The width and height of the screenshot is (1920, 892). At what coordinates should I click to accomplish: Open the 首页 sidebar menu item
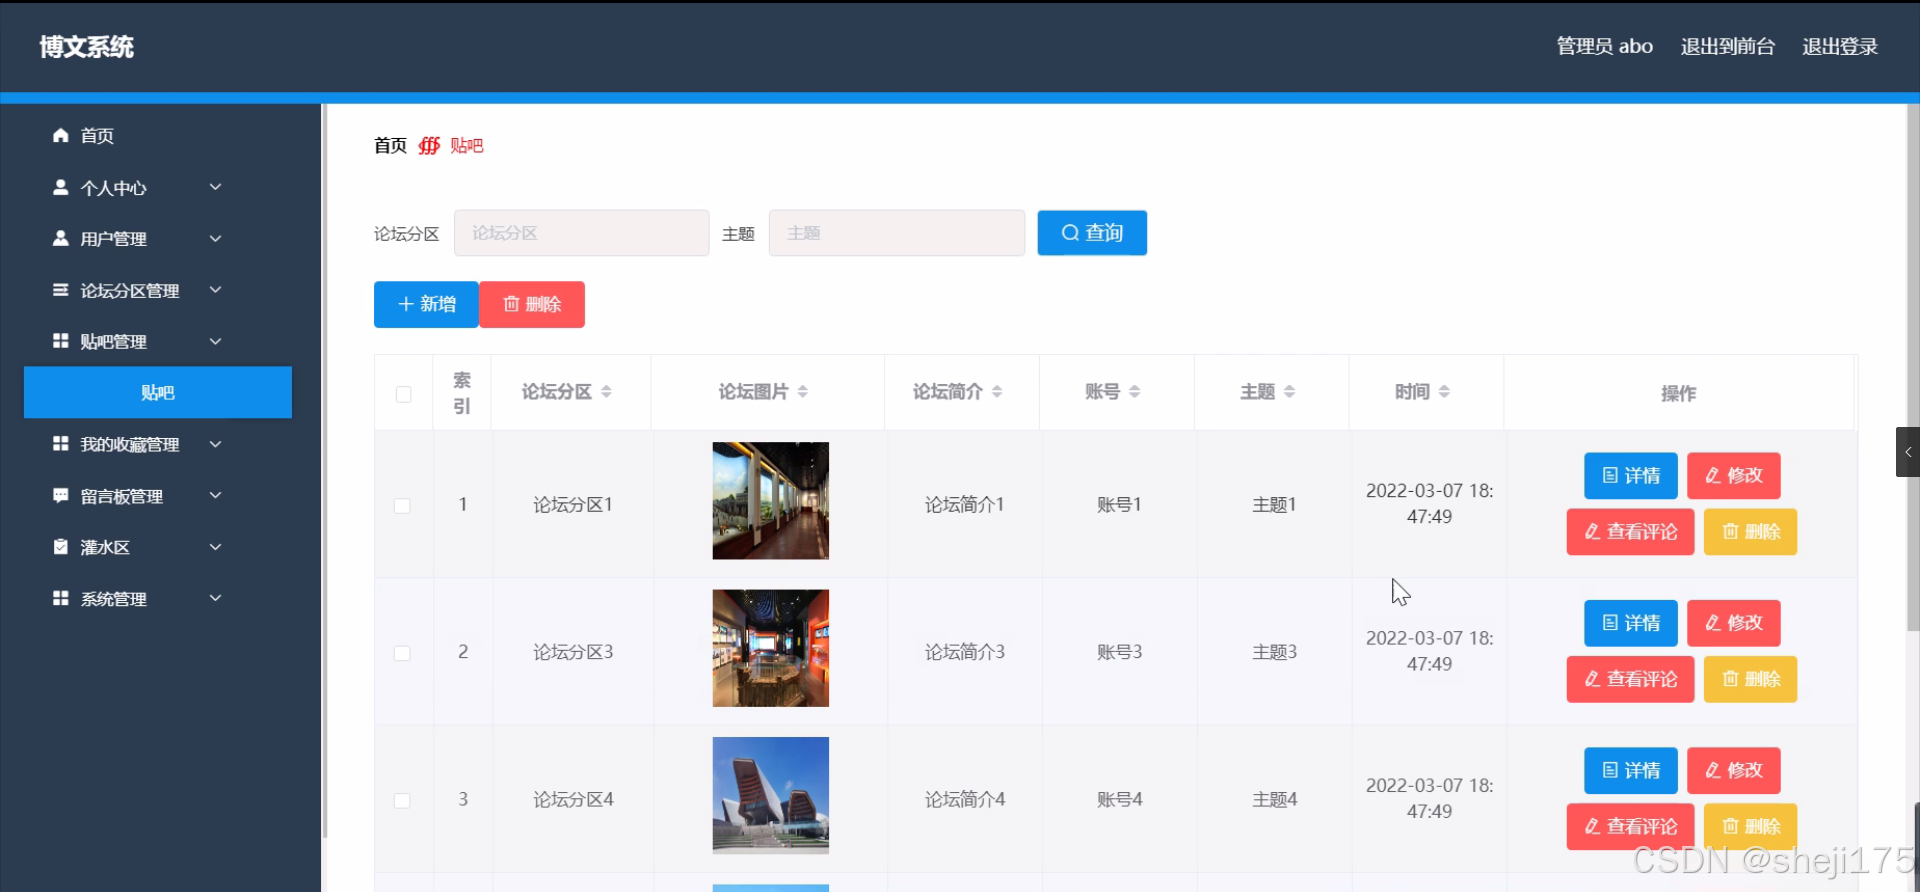click(158, 135)
